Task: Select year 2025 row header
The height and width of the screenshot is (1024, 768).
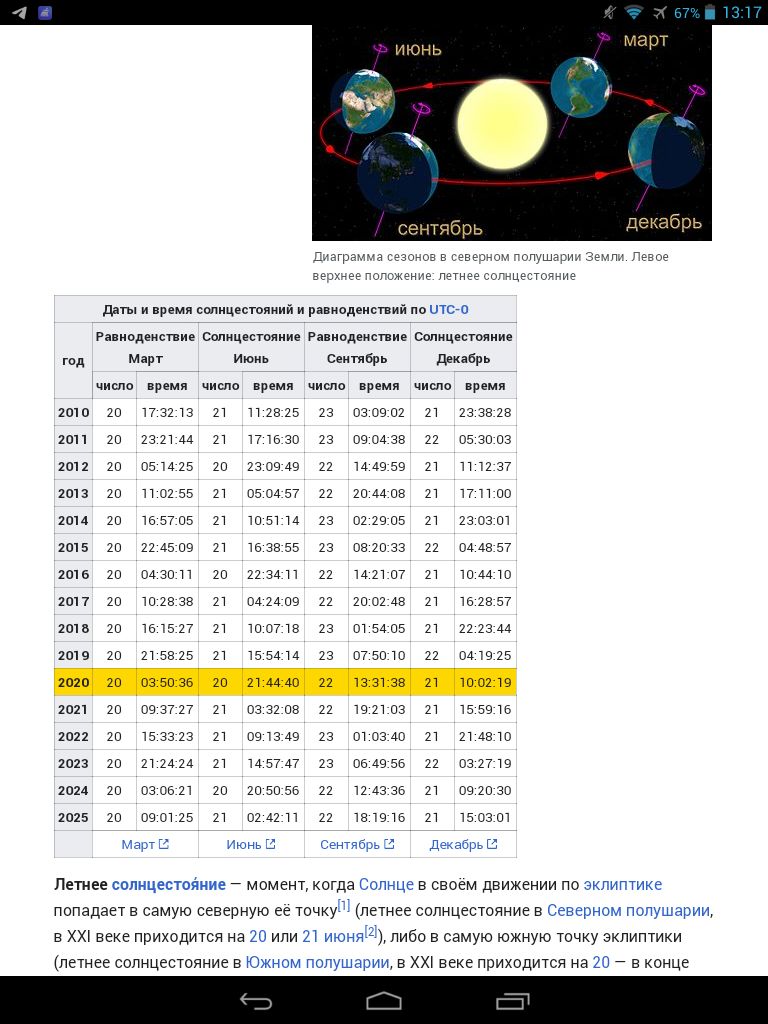Action: (x=73, y=818)
